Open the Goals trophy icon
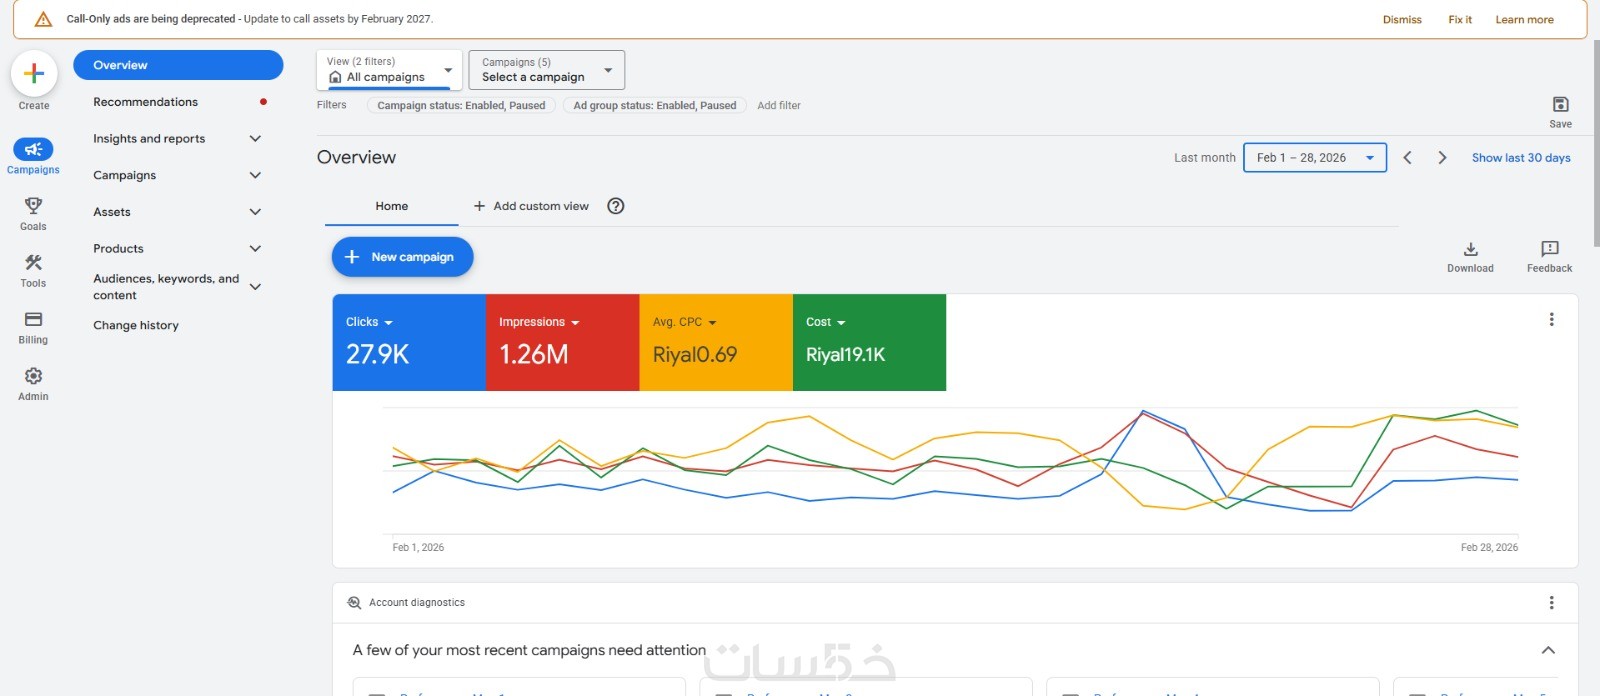Image resolution: width=1600 pixels, height=696 pixels. pos(33,205)
